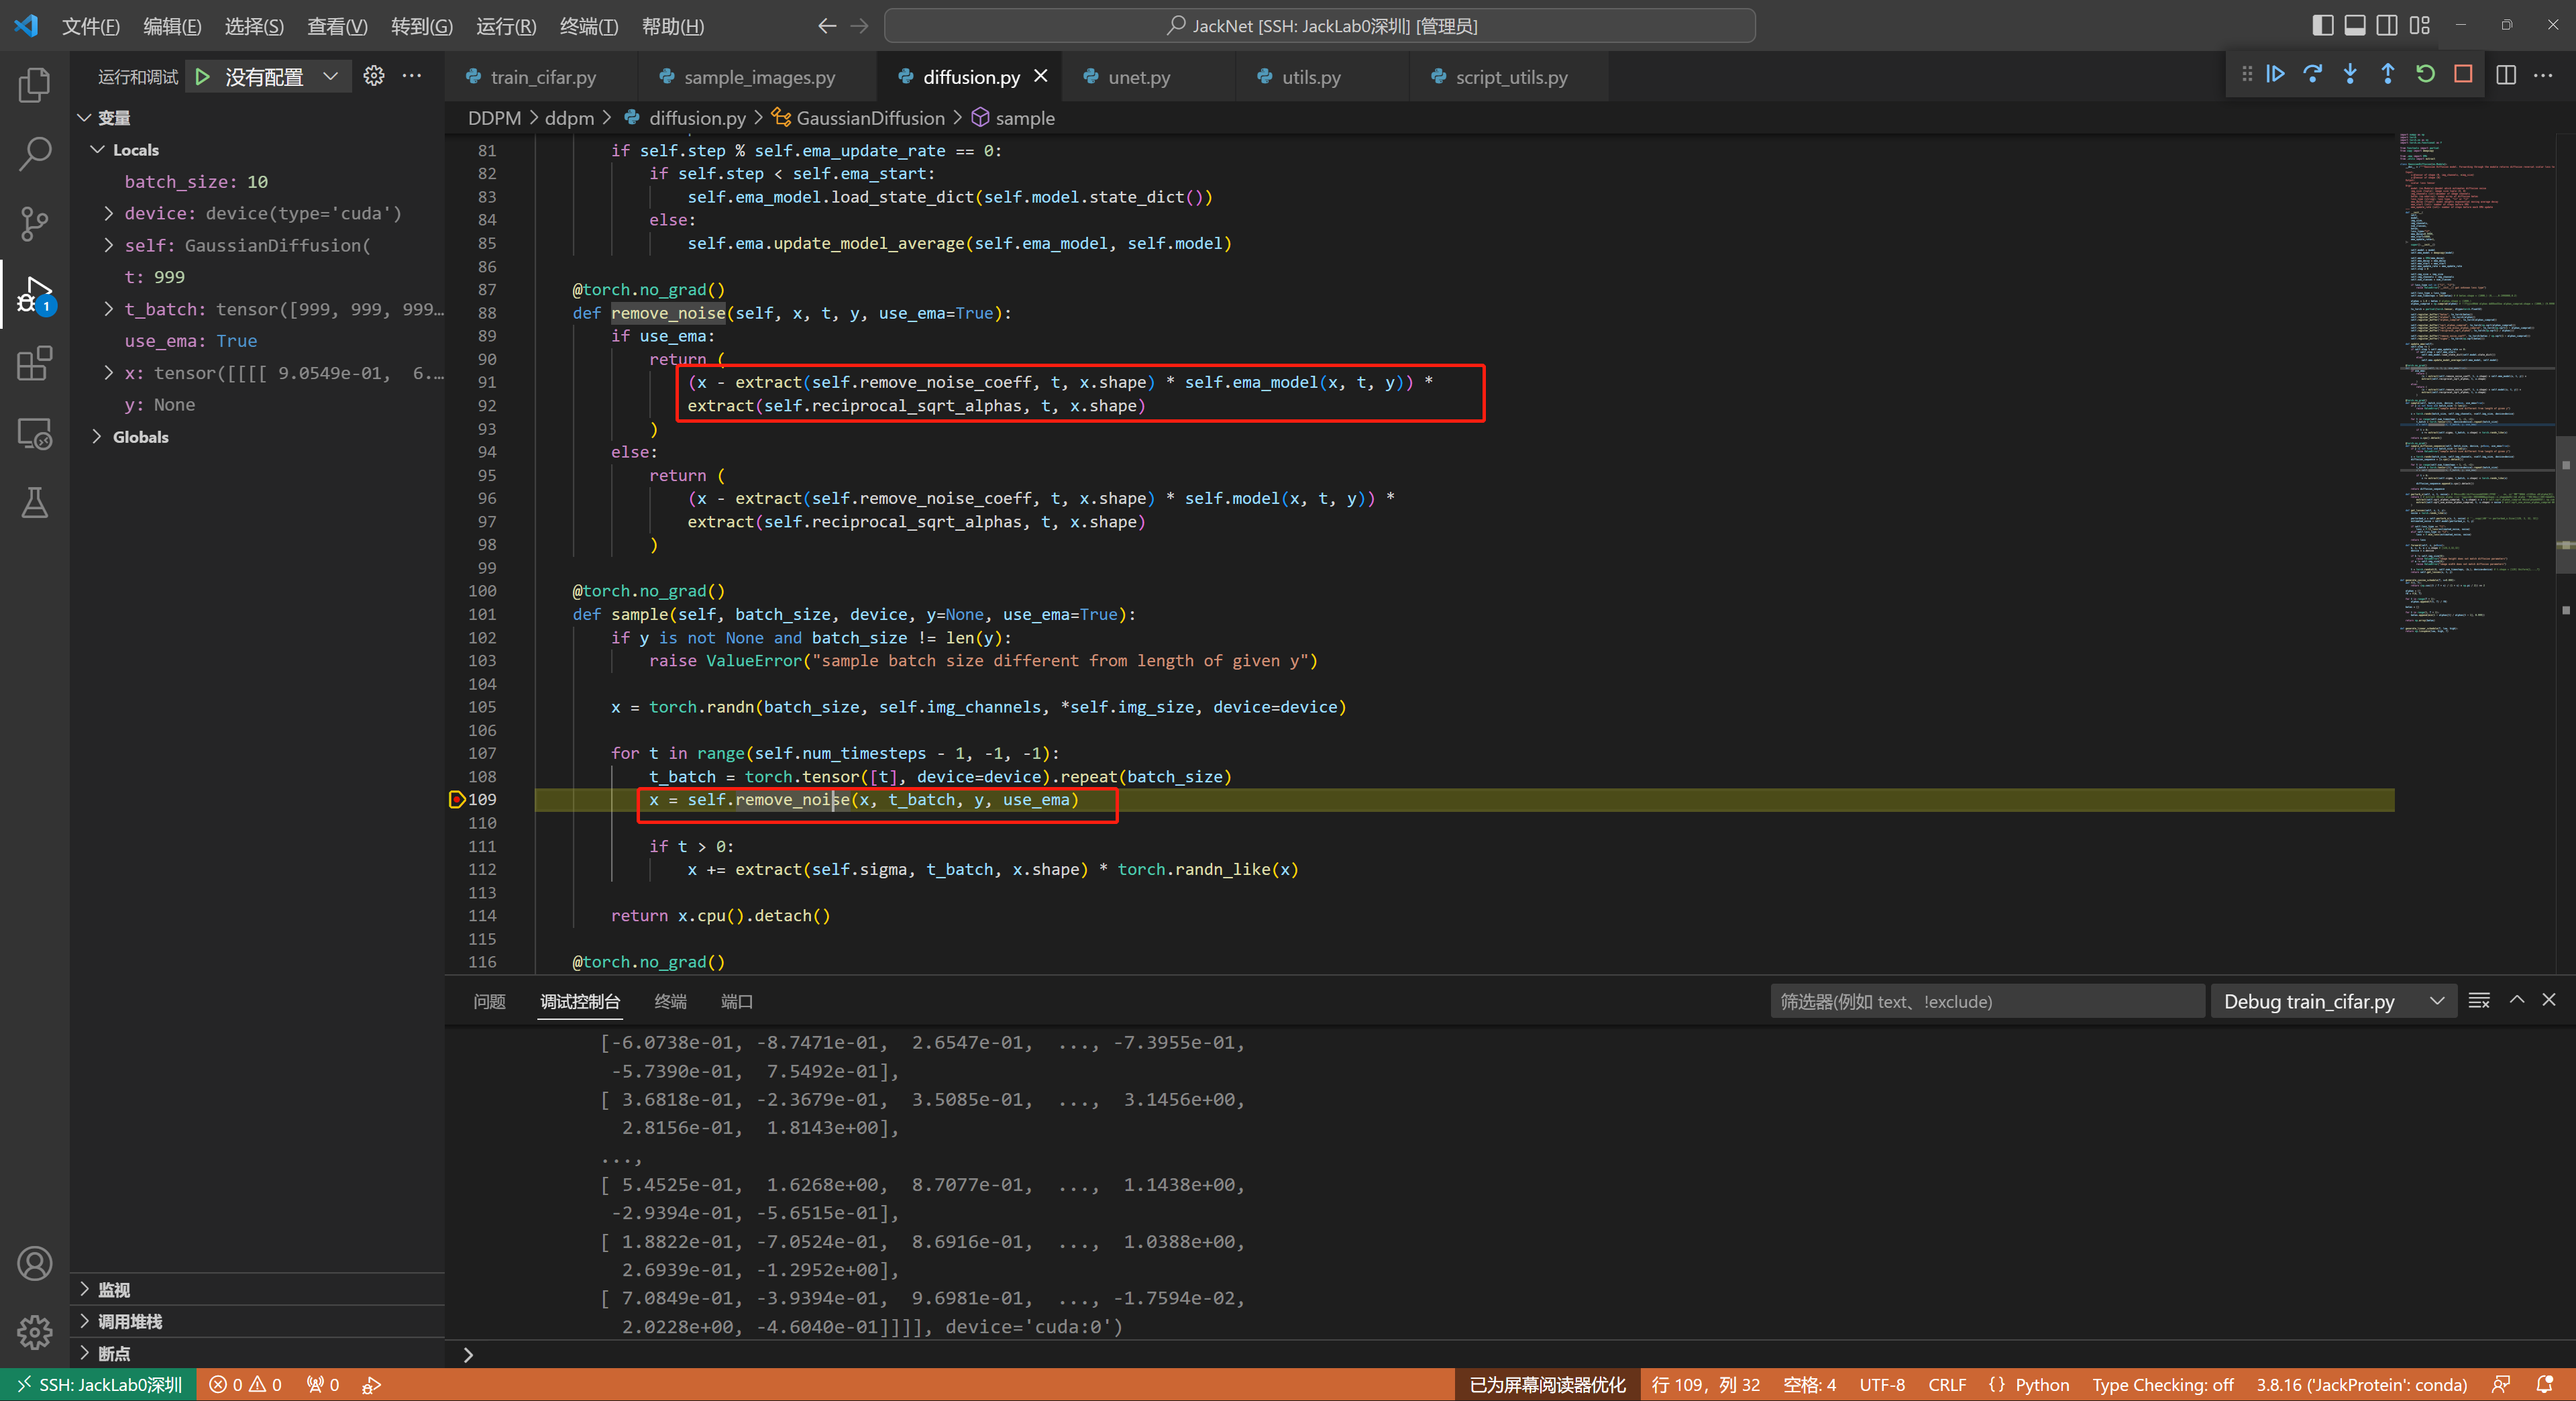Image resolution: width=2576 pixels, height=1401 pixels.
Task: Toggle word wrap in debug console
Action: 2479,1001
